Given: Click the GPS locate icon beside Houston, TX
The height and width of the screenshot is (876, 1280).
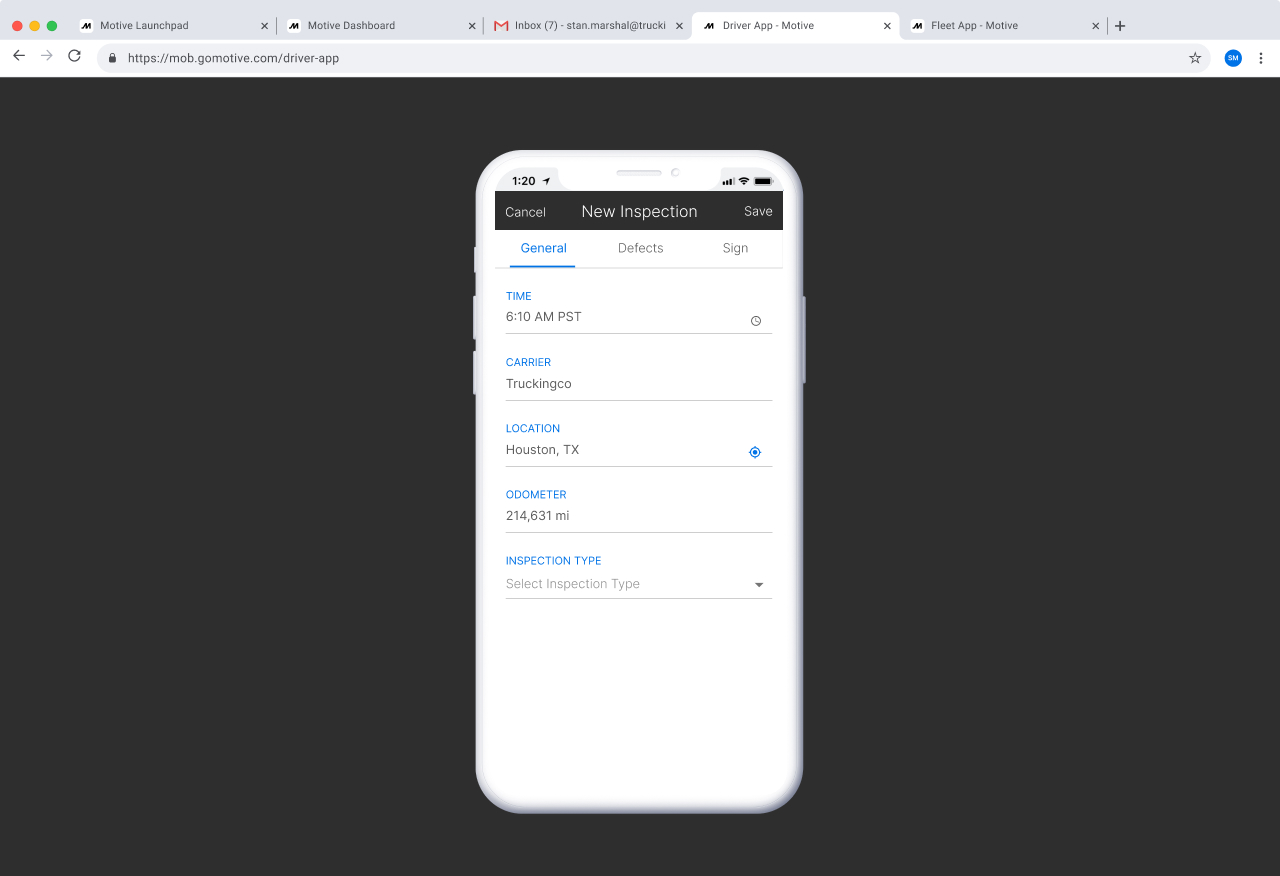Looking at the screenshot, I should (x=755, y=452).
